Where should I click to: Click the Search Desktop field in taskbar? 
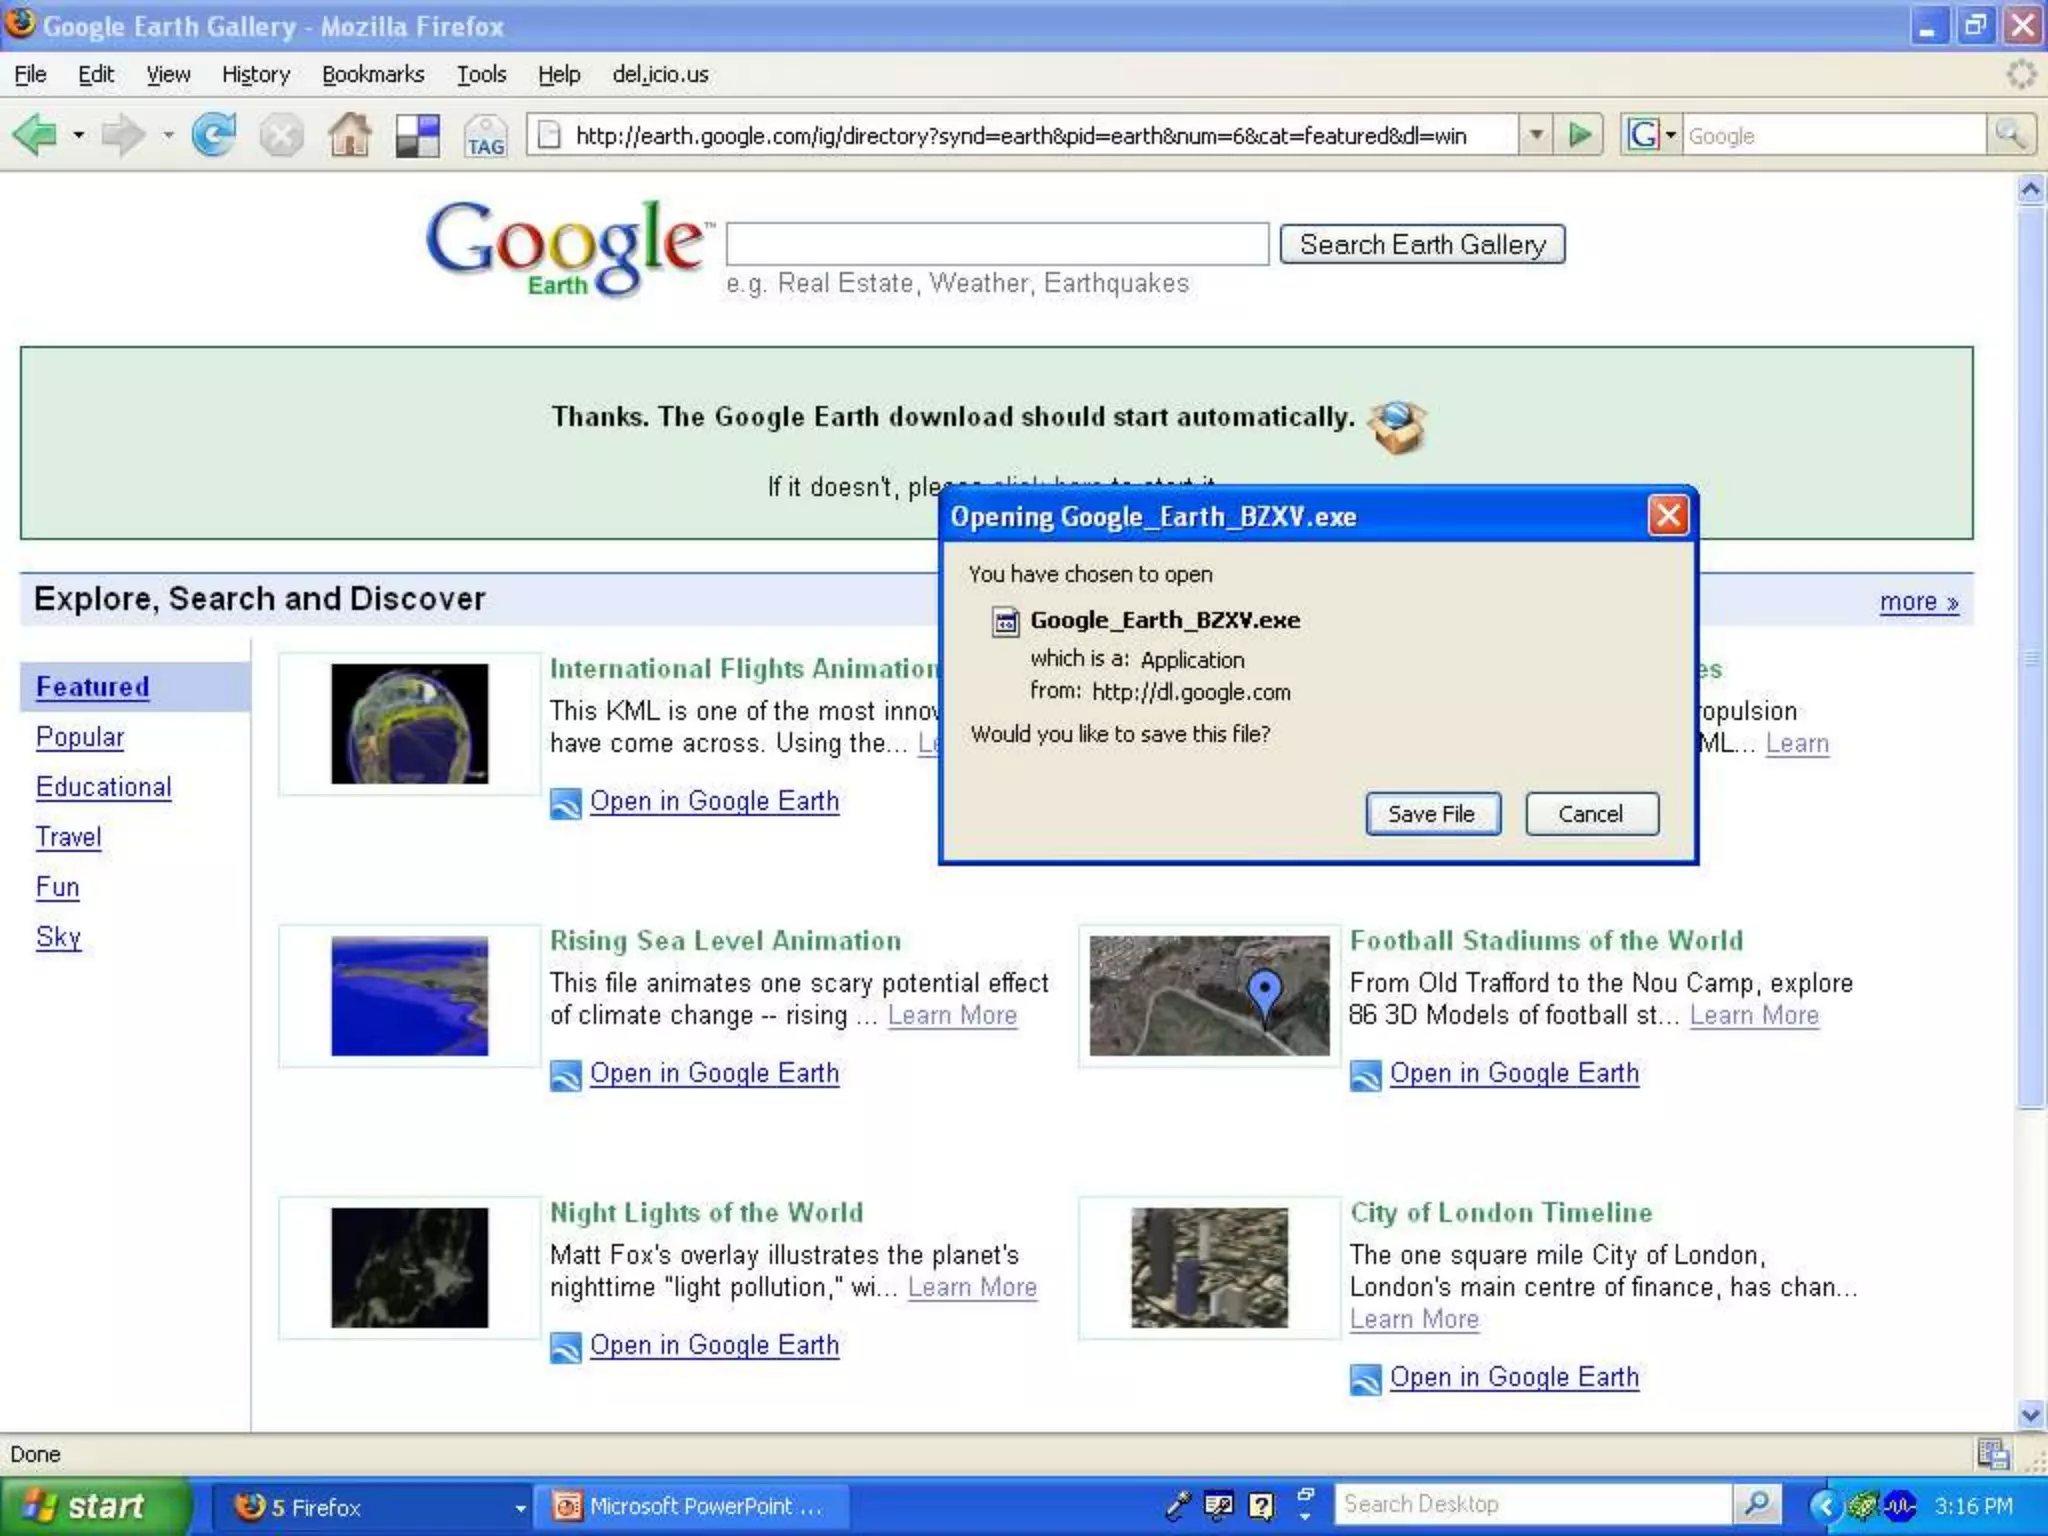coord(1534,1504)
